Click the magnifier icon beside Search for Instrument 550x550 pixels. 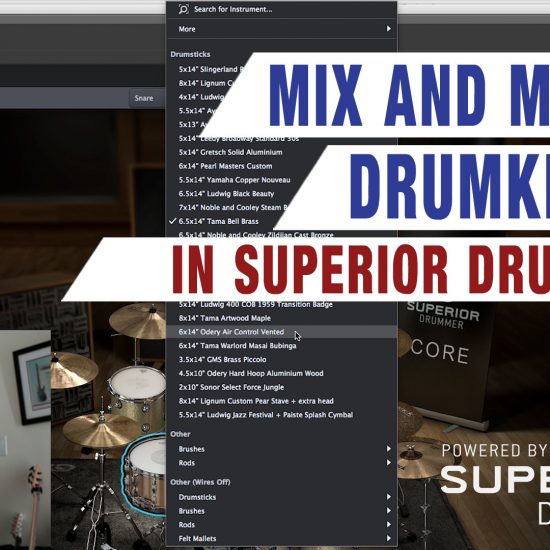click(183, 9)
